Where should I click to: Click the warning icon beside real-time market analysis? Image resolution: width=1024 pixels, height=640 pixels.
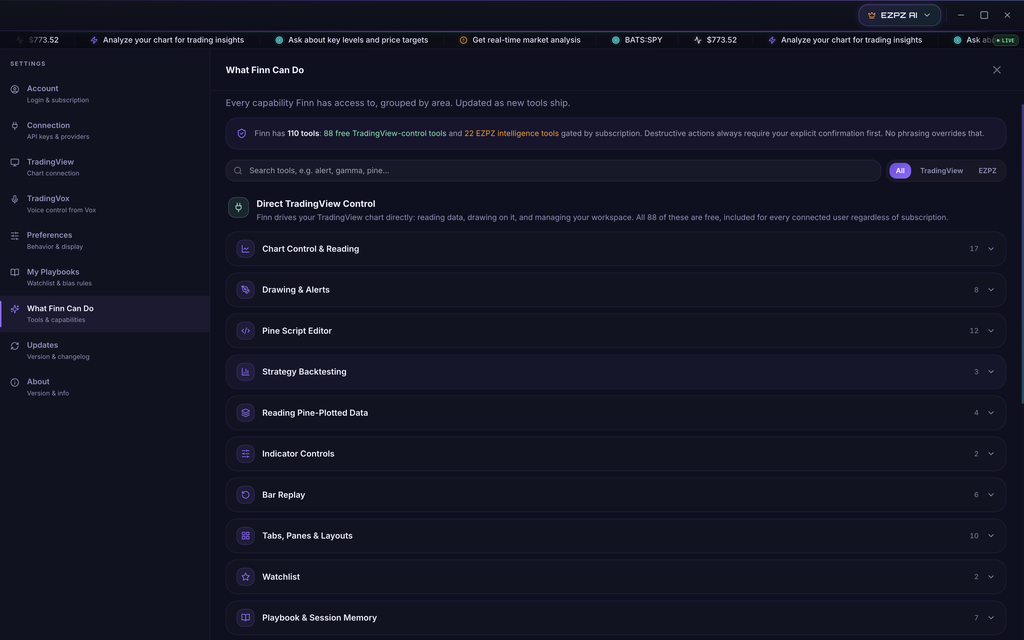point(463,40)
